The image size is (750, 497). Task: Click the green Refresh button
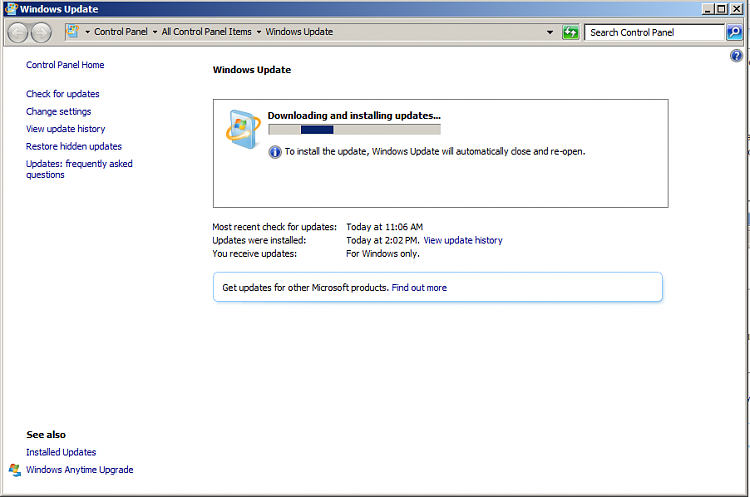click(x=570, y=32)
